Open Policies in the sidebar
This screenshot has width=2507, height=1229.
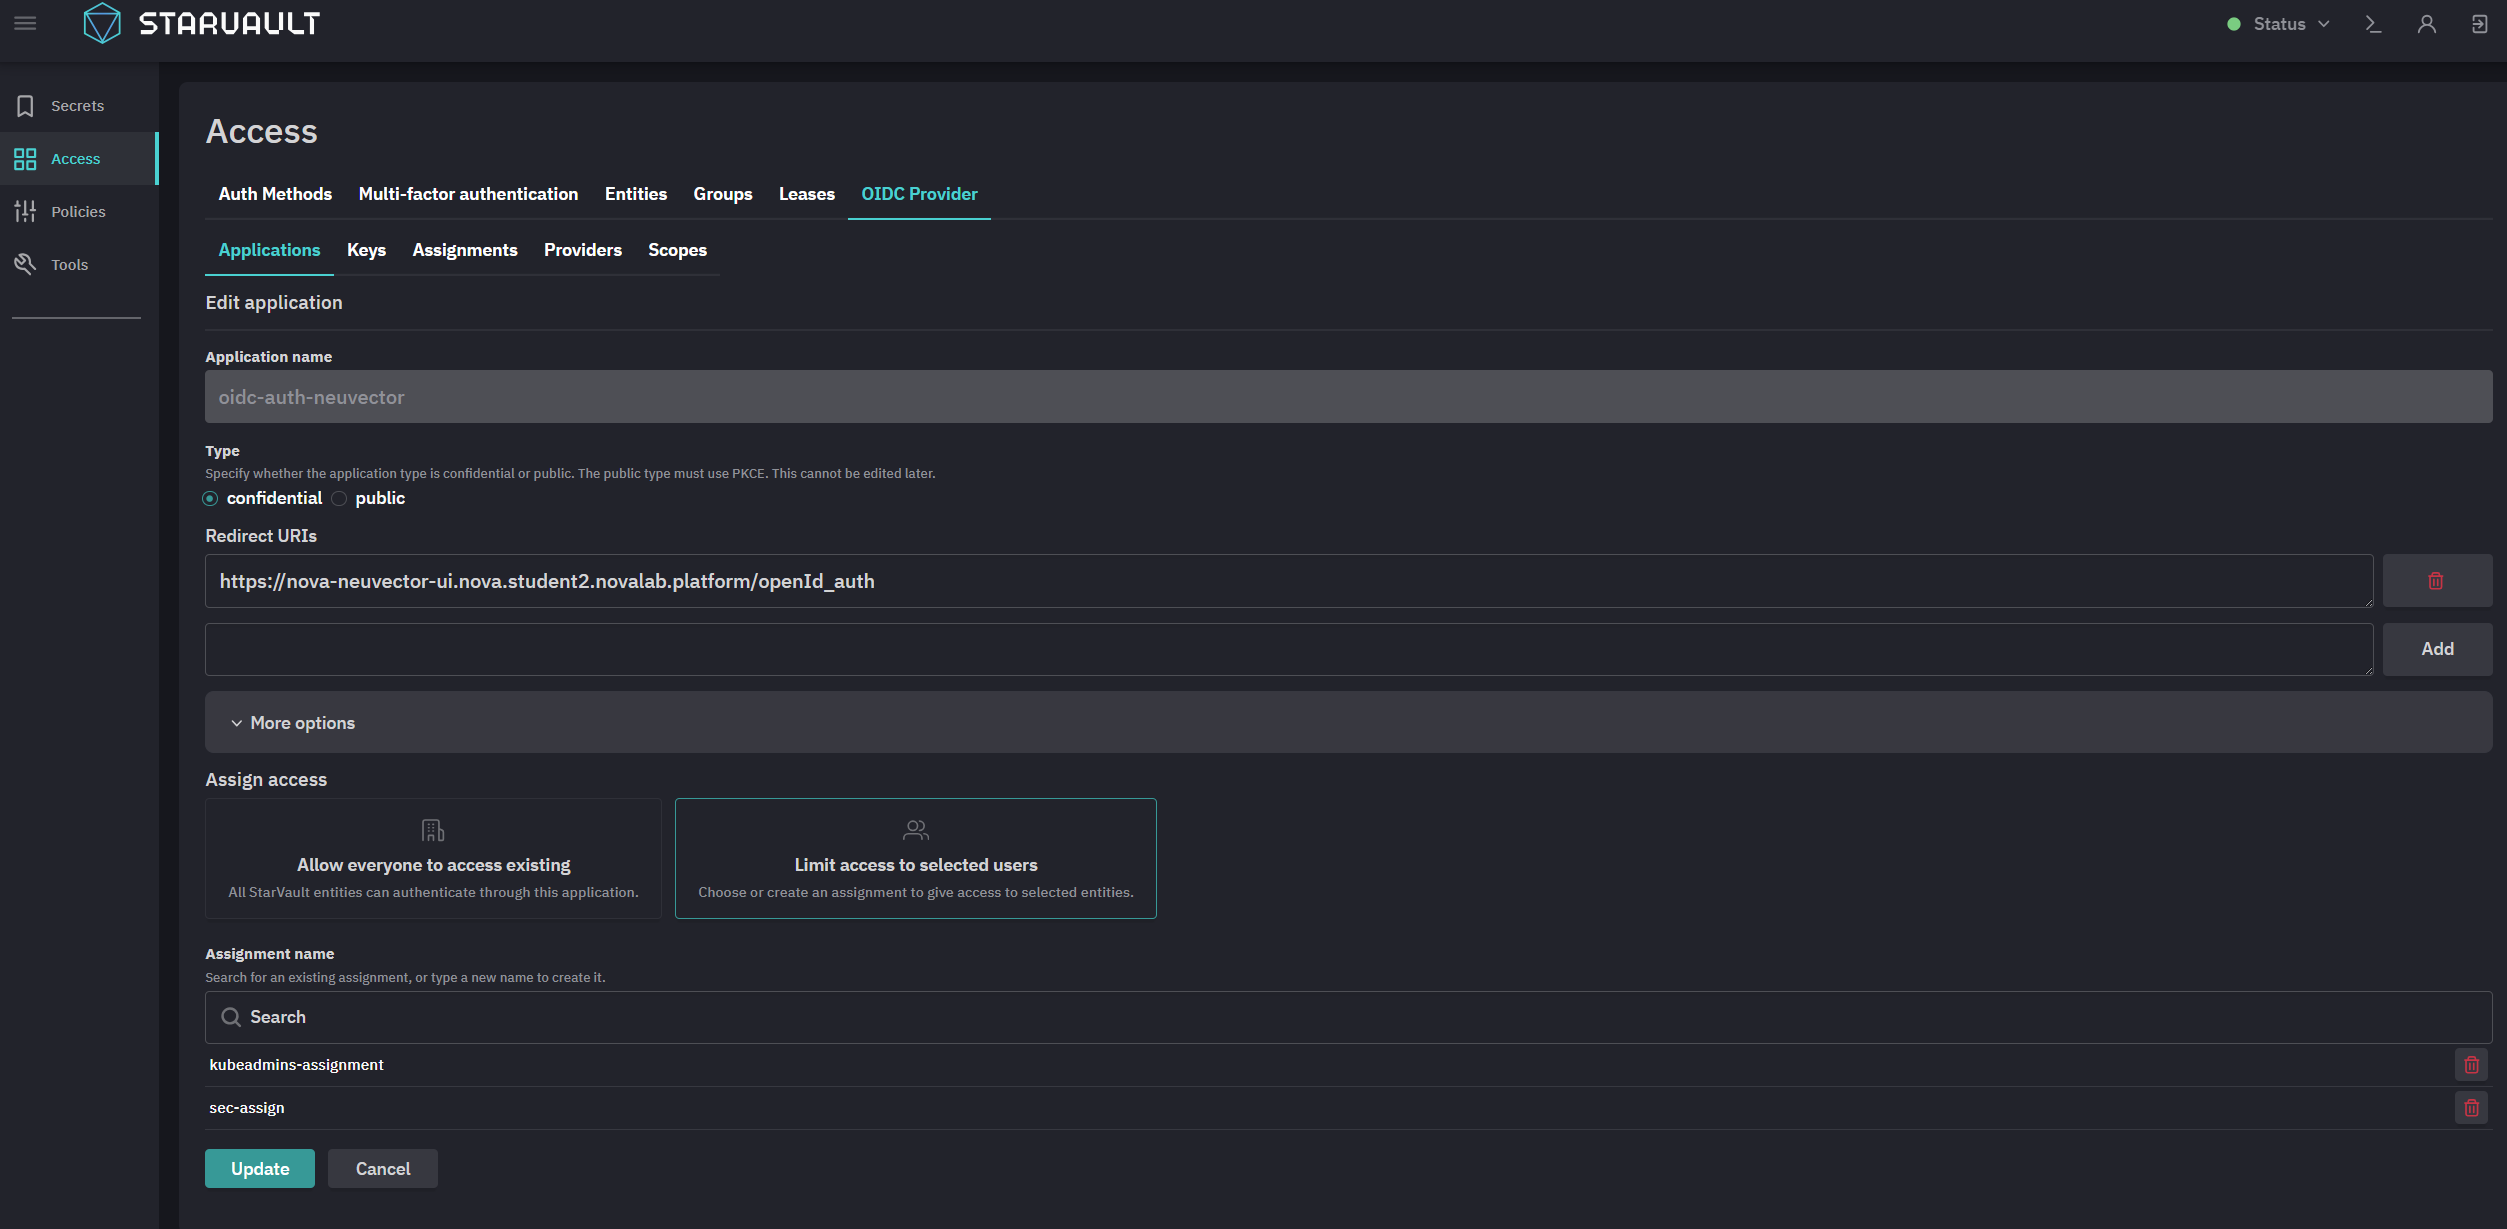(x=79, y=212)
